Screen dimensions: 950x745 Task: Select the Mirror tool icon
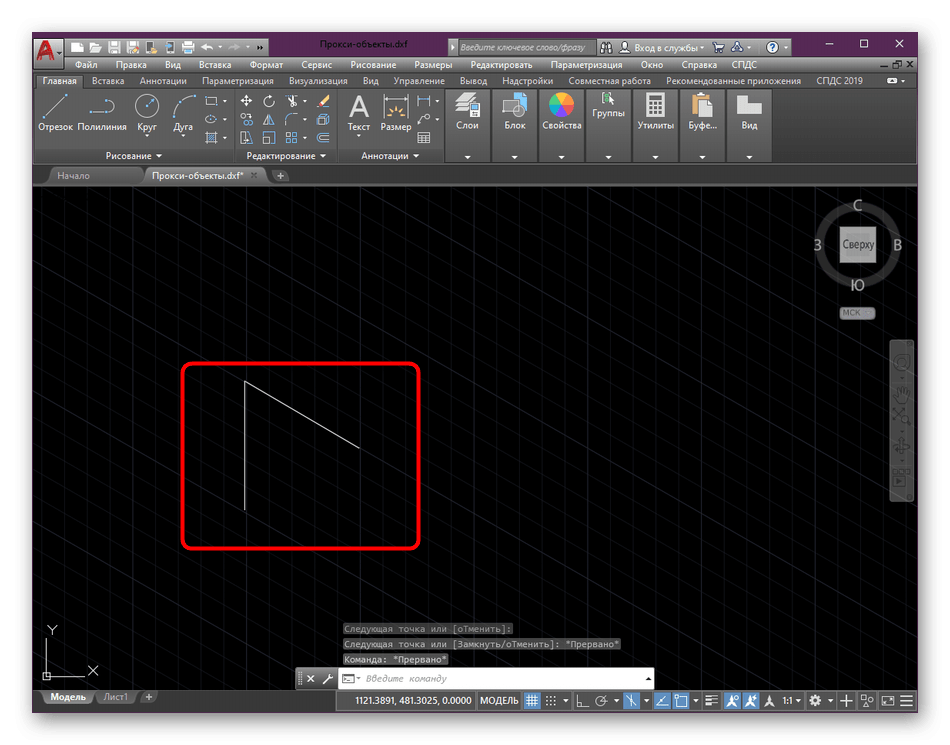(268, 119)
